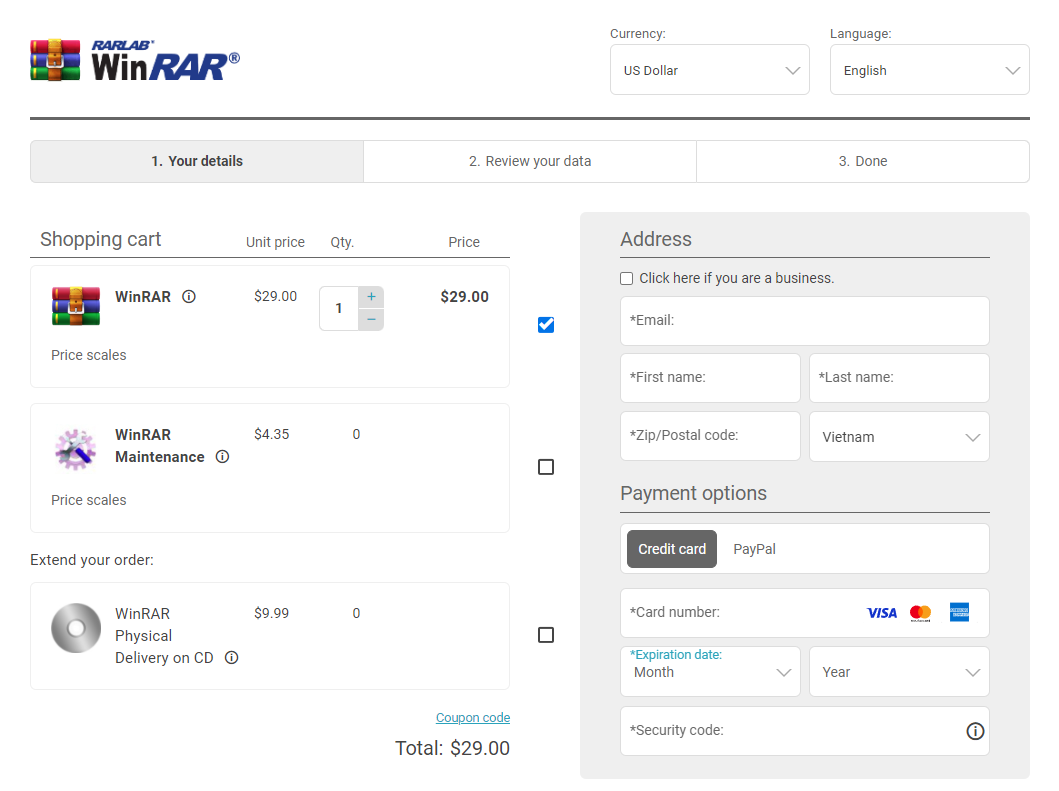
Task: Click info icon beside WinRAR Maintenance
Action: click(x=222, y=457)
